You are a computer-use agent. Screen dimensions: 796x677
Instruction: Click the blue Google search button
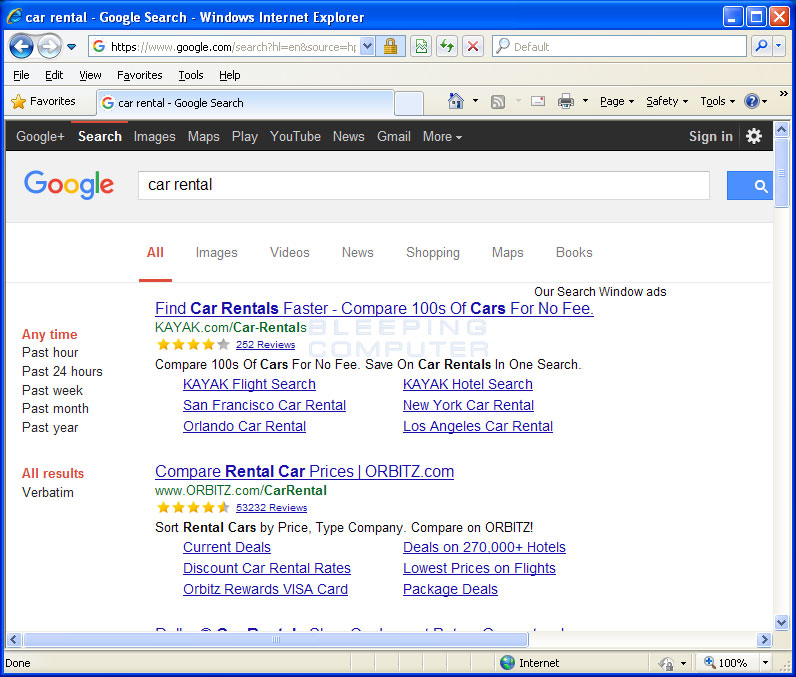(750, 186)
